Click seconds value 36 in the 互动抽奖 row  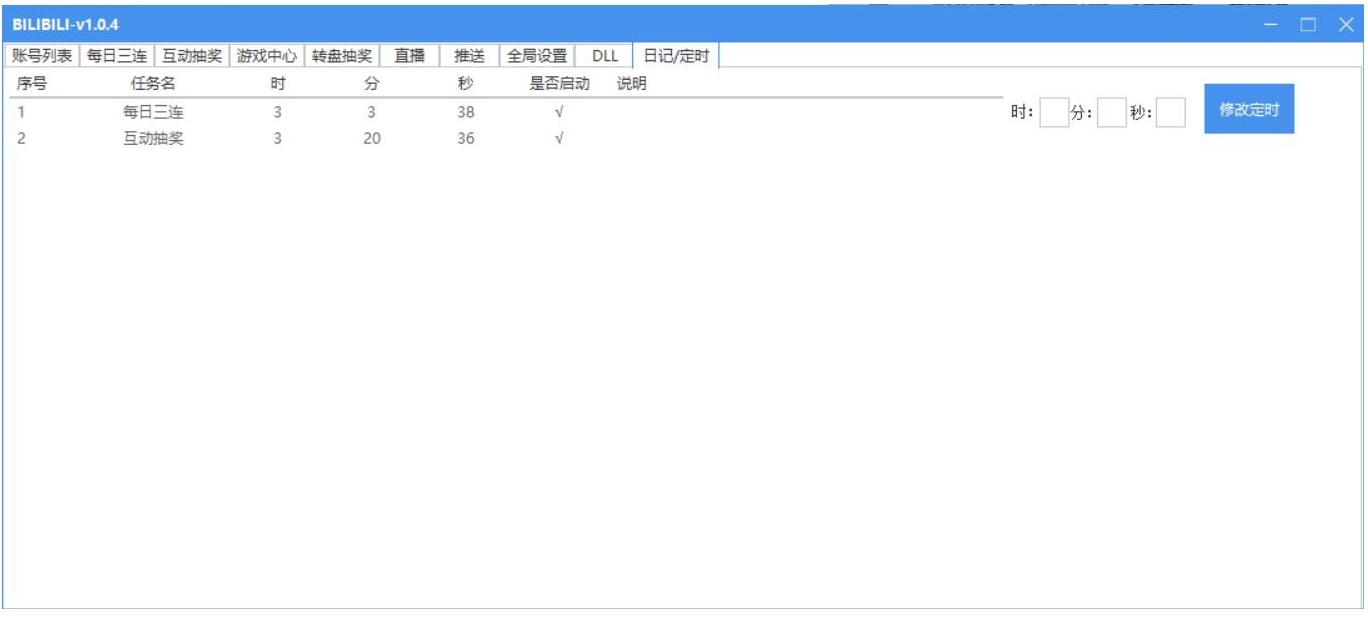[x=466, y=138]
